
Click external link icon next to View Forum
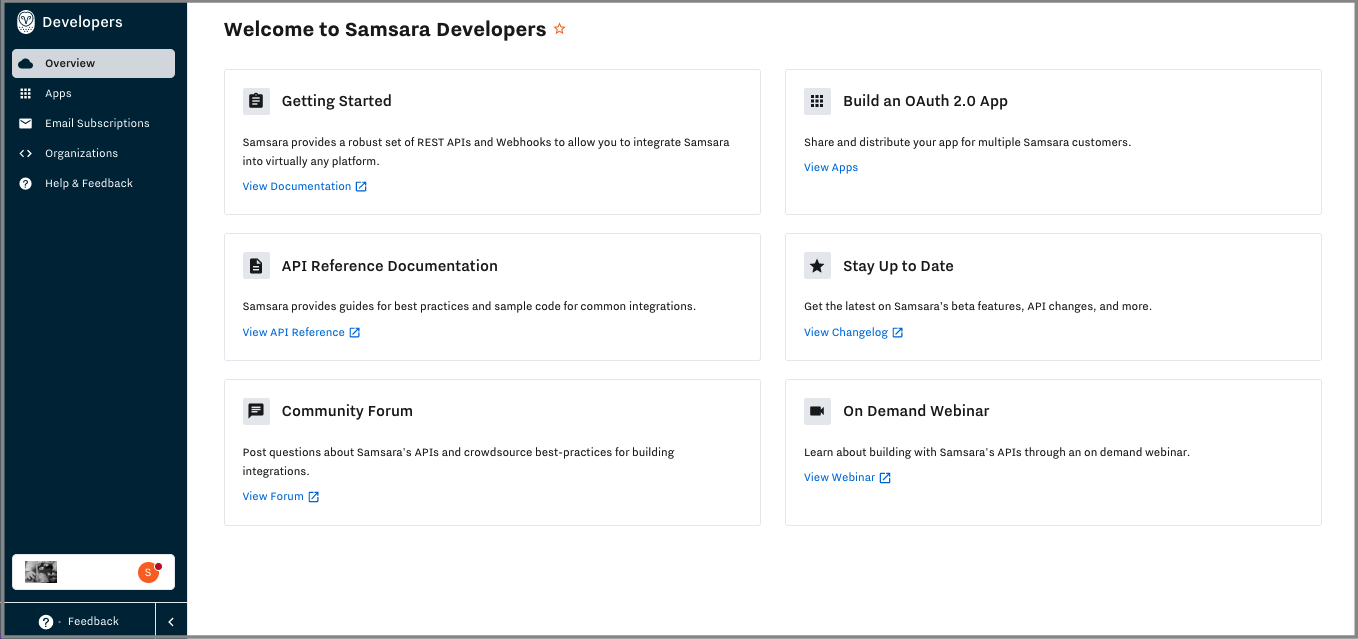point(314,497)
